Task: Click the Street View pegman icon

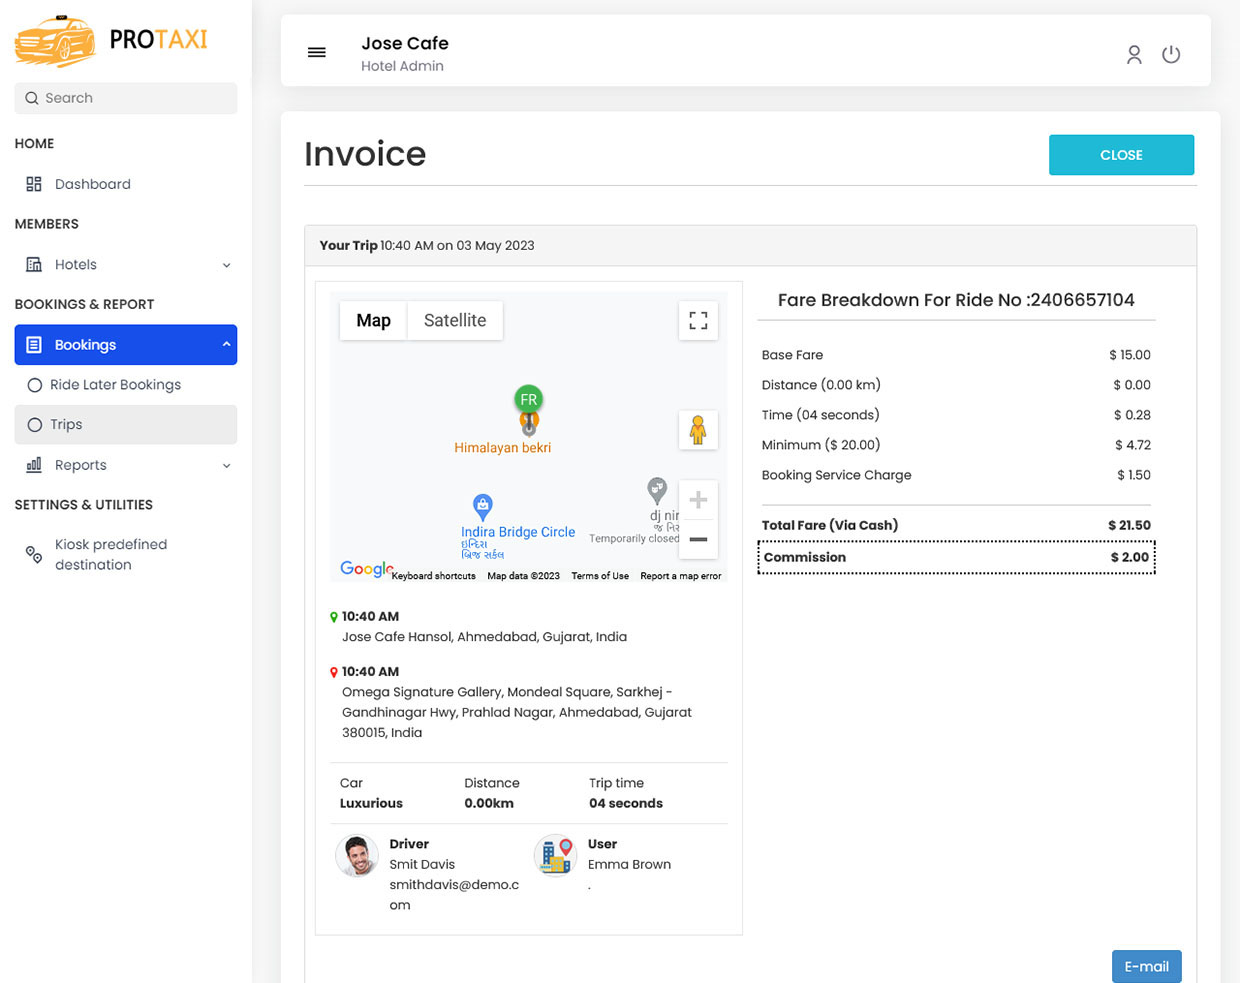Action: coord(698,430)
